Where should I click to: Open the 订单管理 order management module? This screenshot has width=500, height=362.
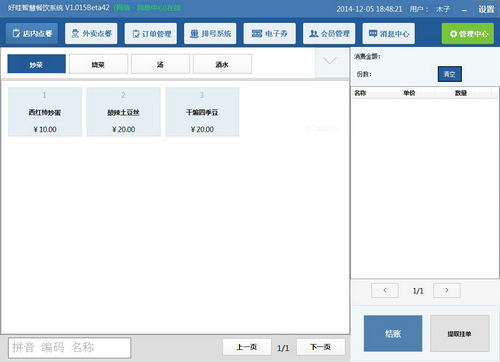(x=151, y=33)
